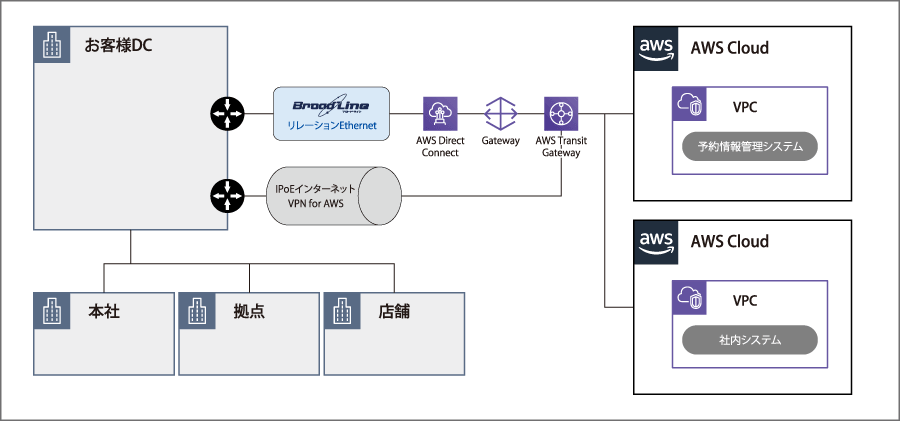Click VPC text above 予約情報管理システム
This screenshot has width=900, height=421.
point(744,107)
